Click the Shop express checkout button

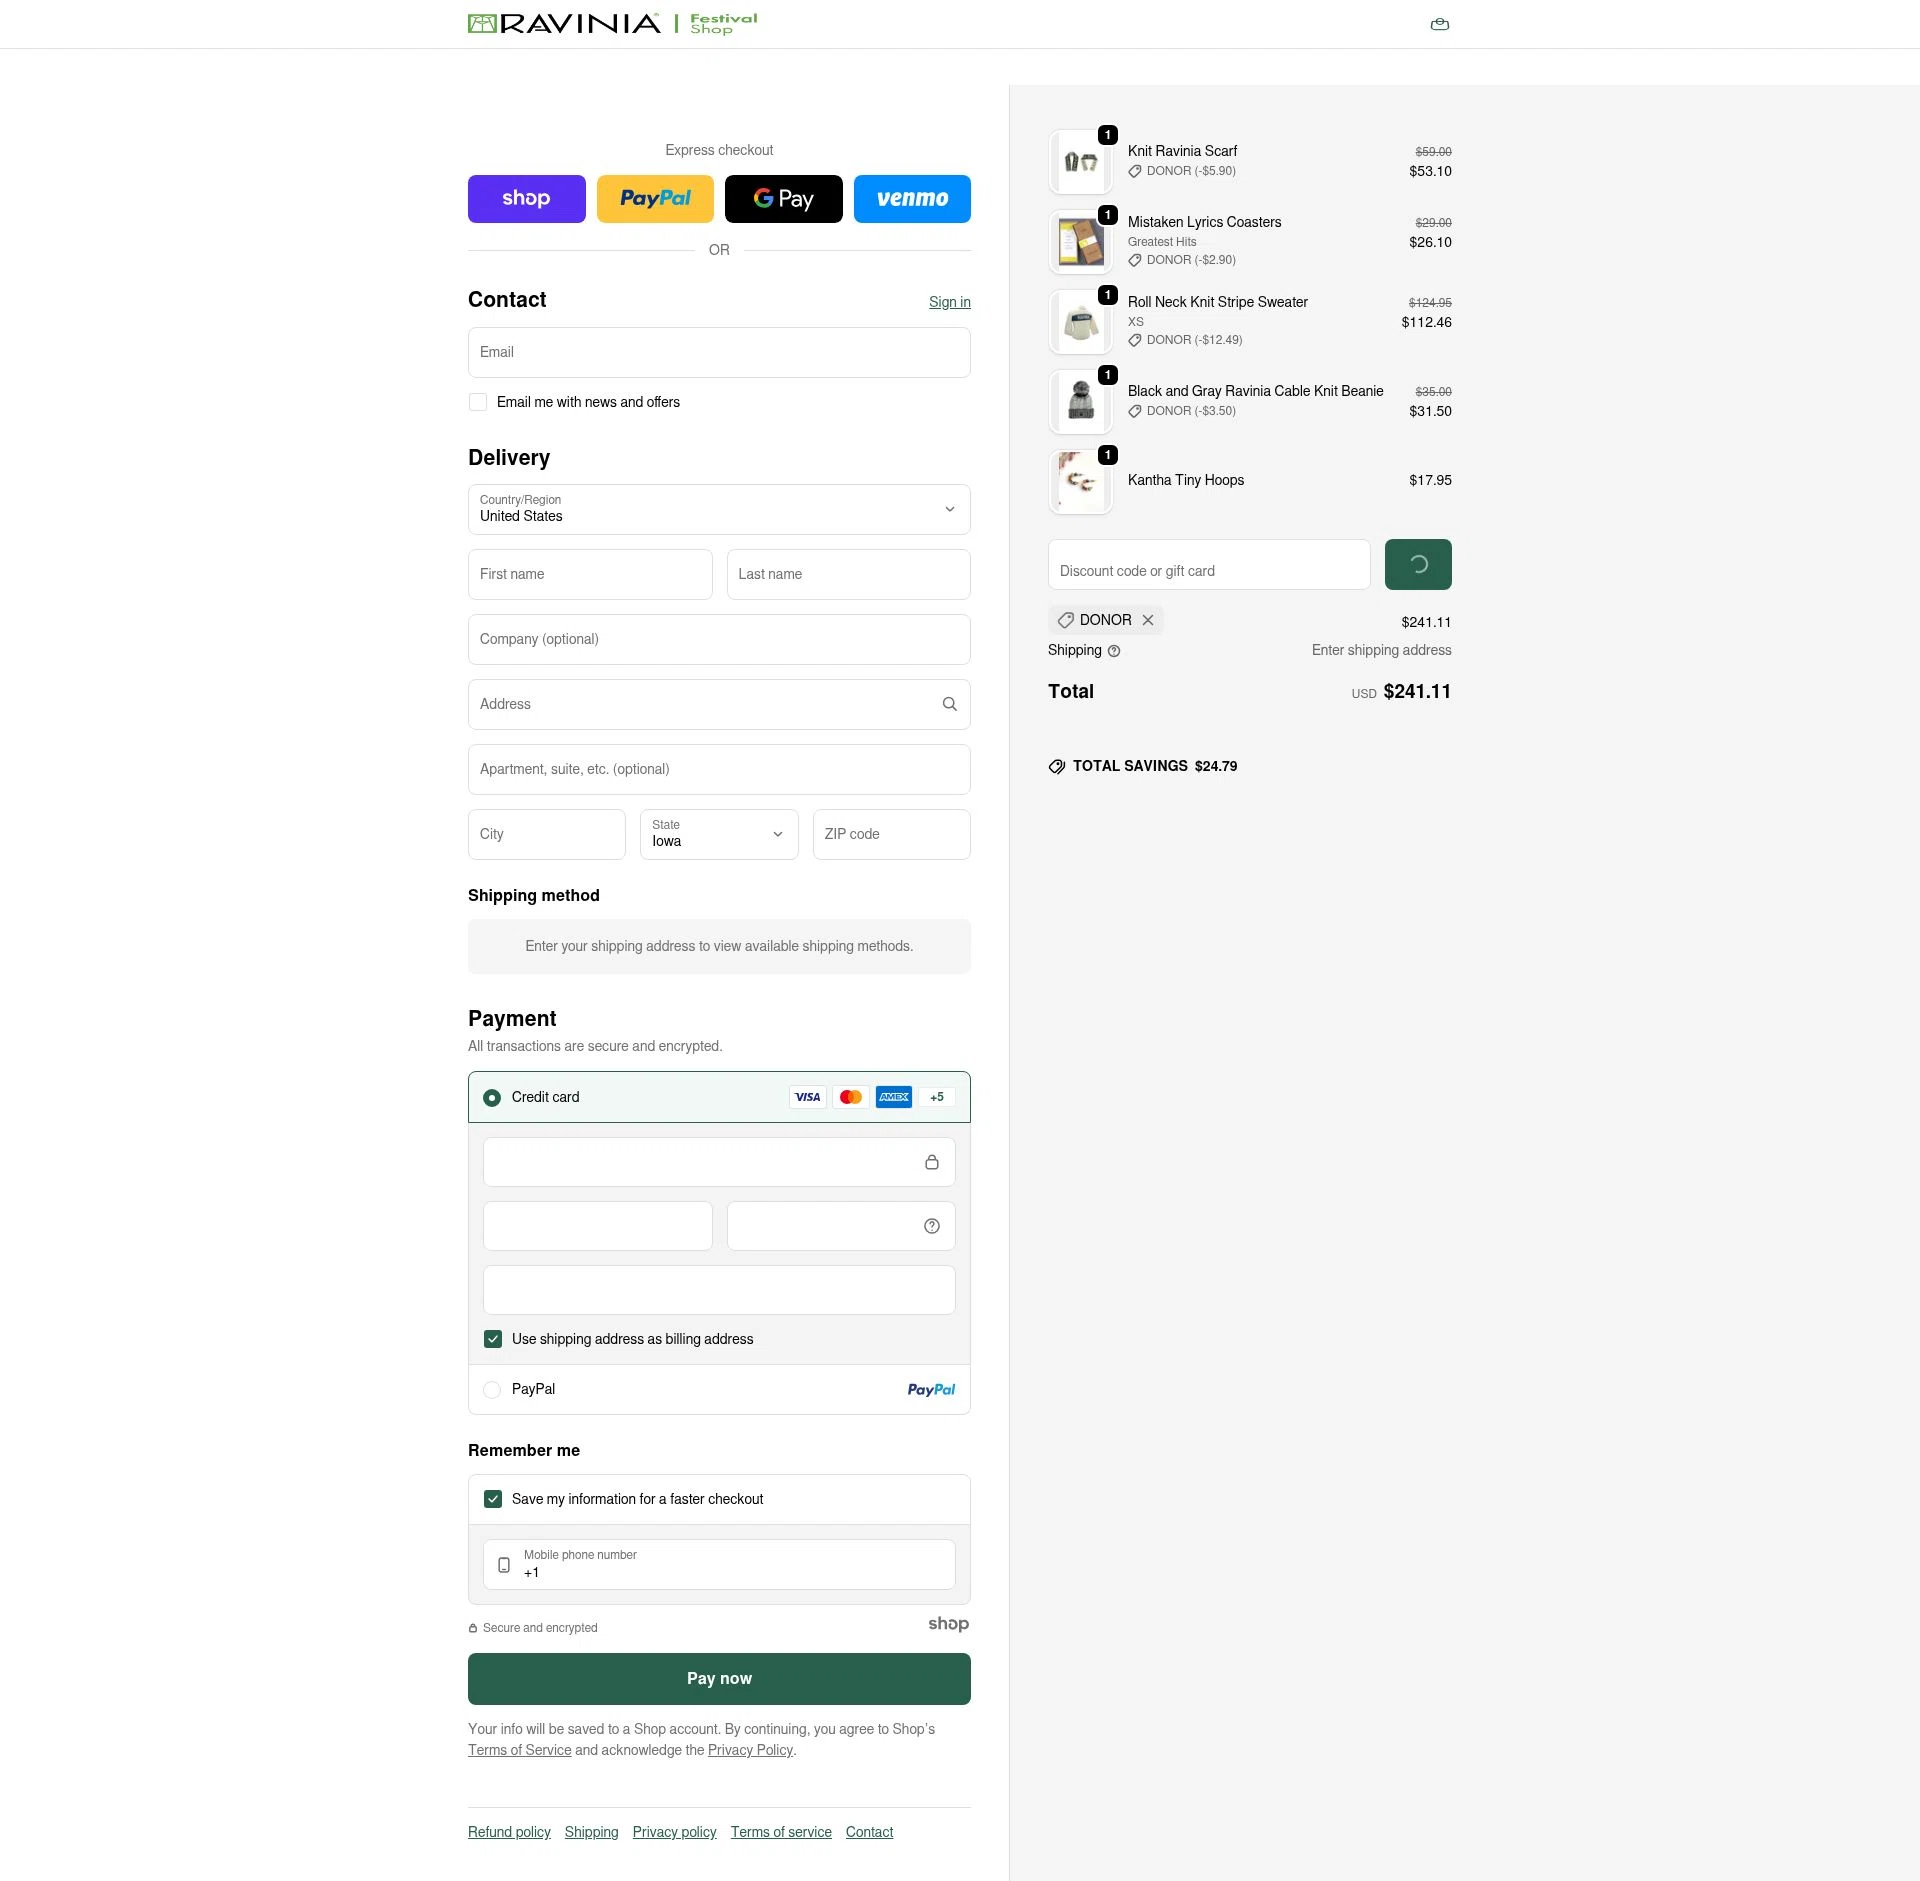[x=526, y=199]
